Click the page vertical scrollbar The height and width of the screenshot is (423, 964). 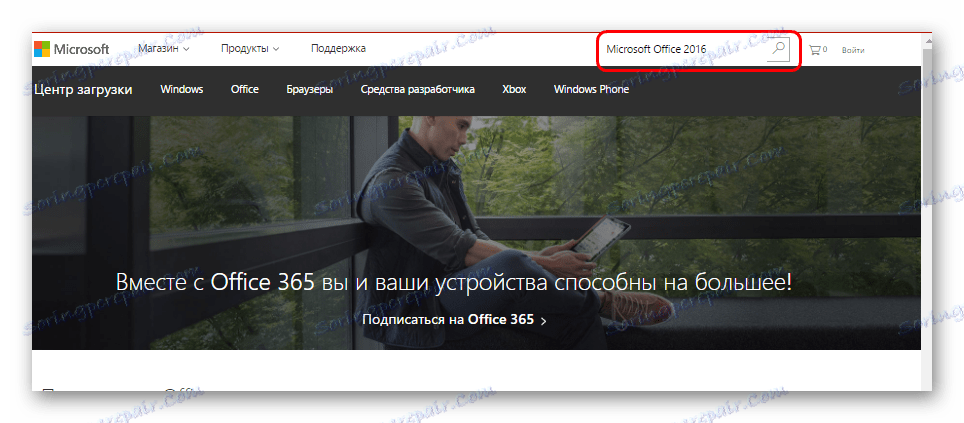[x=926, y=212]
